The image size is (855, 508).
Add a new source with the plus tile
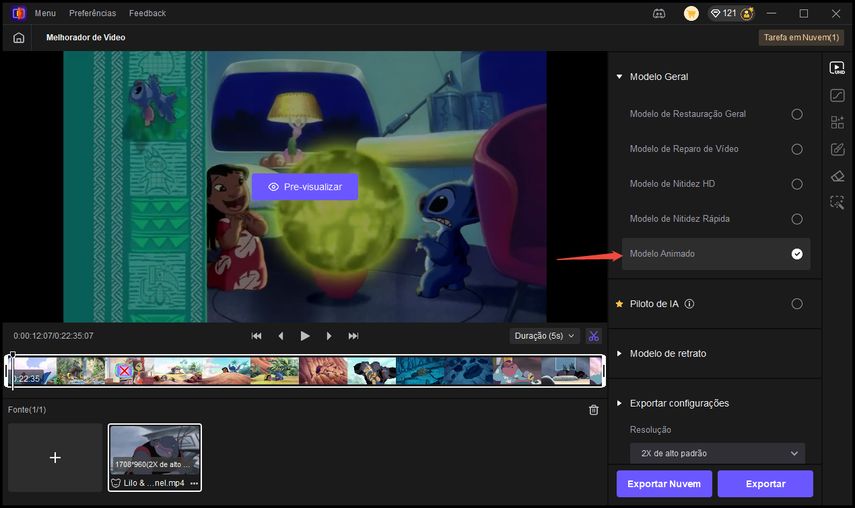coord(55,458)
